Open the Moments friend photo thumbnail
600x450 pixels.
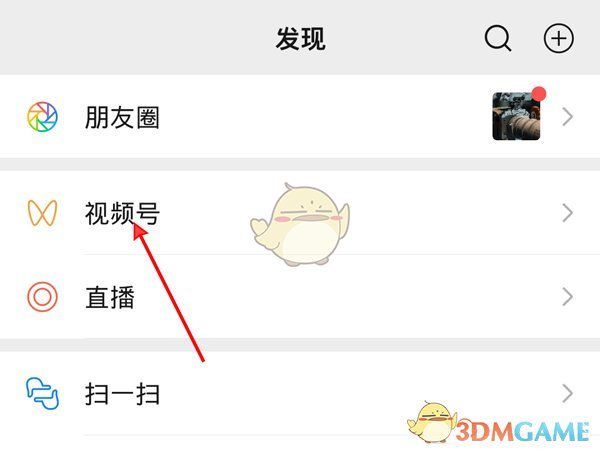coord(516,116)
